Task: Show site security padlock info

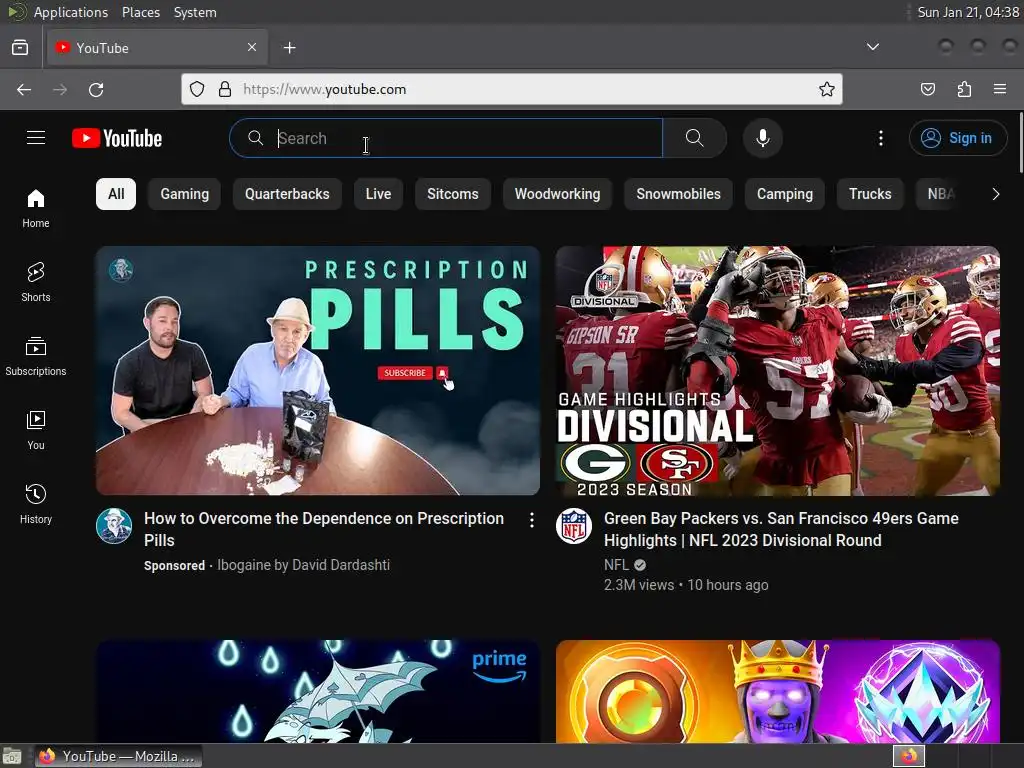Action: [x=225, y=89]
